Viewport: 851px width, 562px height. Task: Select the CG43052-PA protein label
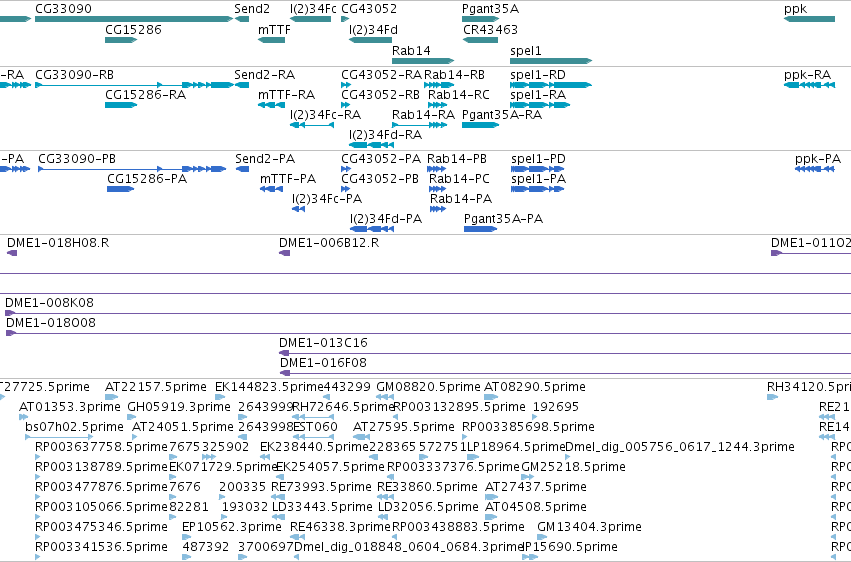pos(380,158)
